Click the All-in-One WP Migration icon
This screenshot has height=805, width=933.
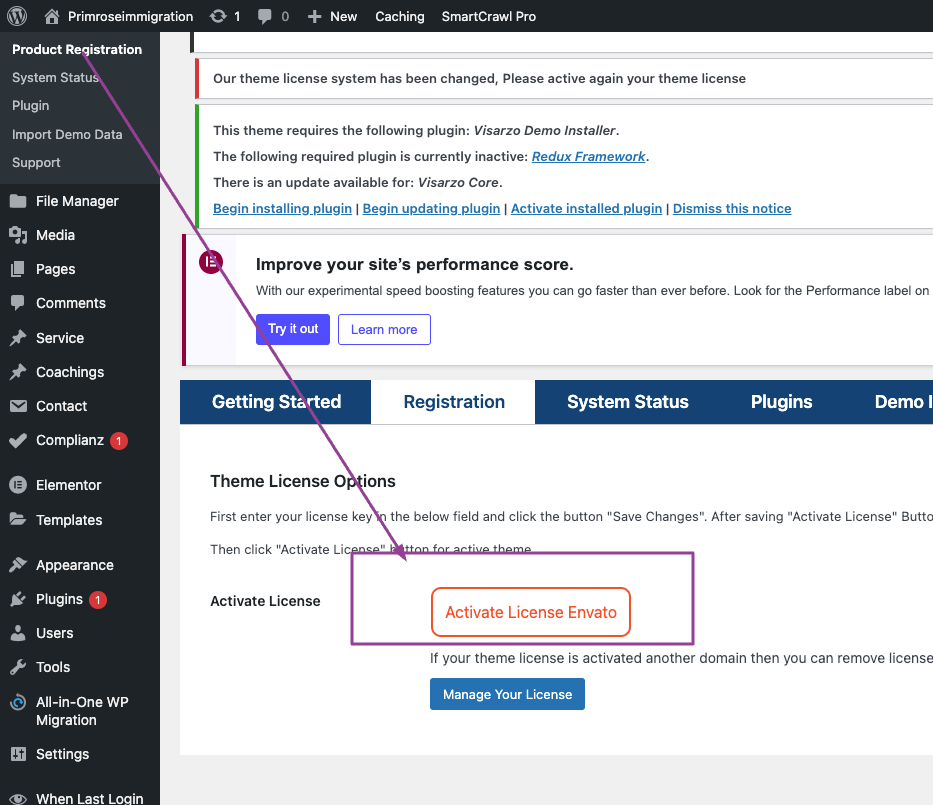[18, 702]
